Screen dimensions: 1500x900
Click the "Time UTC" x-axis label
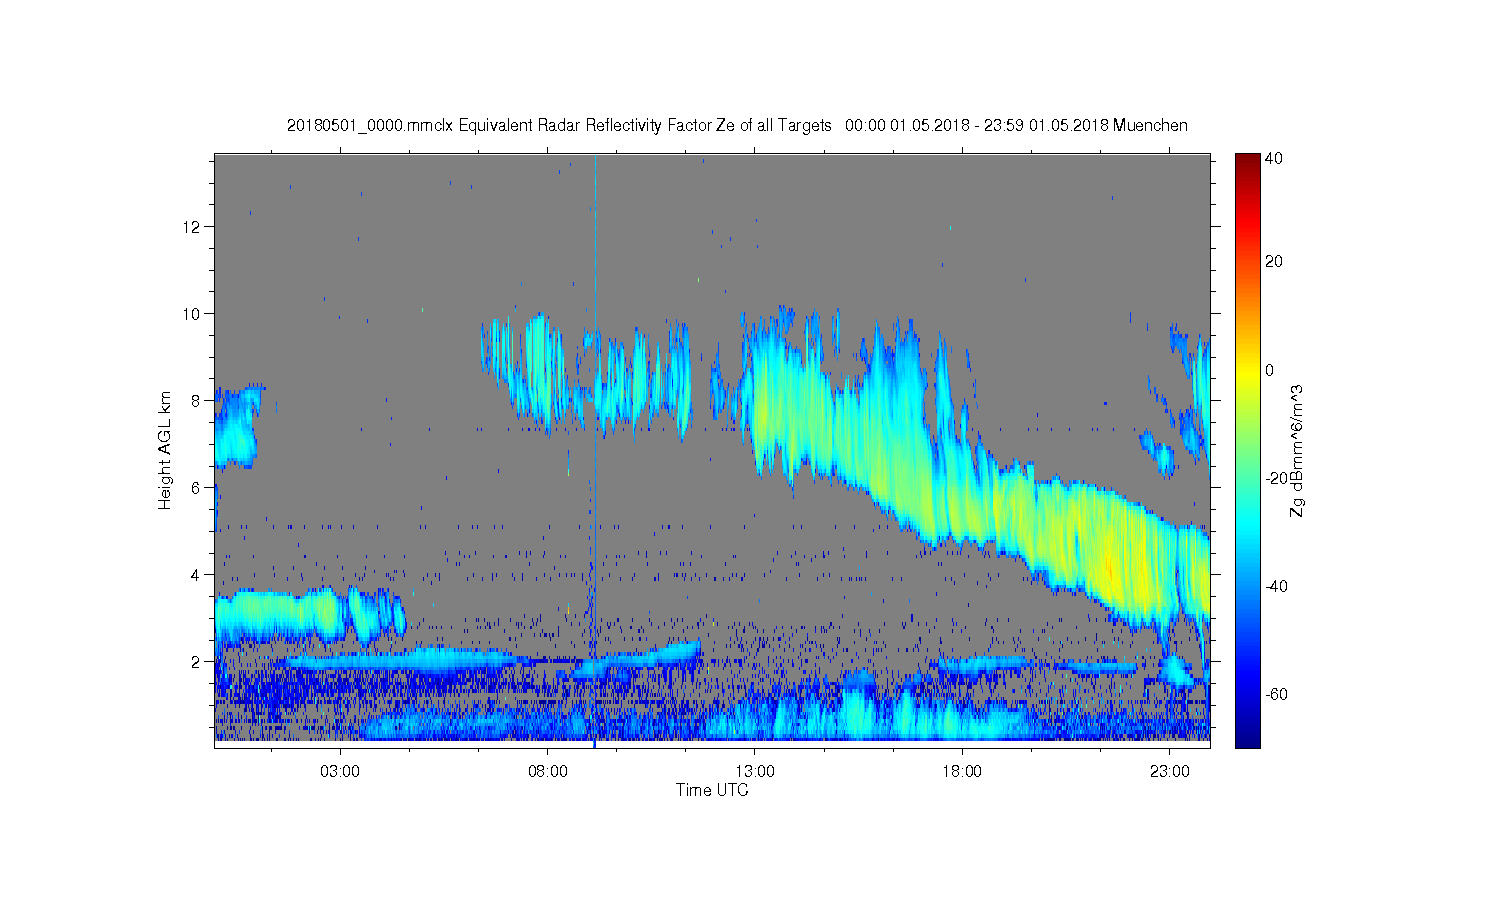[x=712, y=790]
